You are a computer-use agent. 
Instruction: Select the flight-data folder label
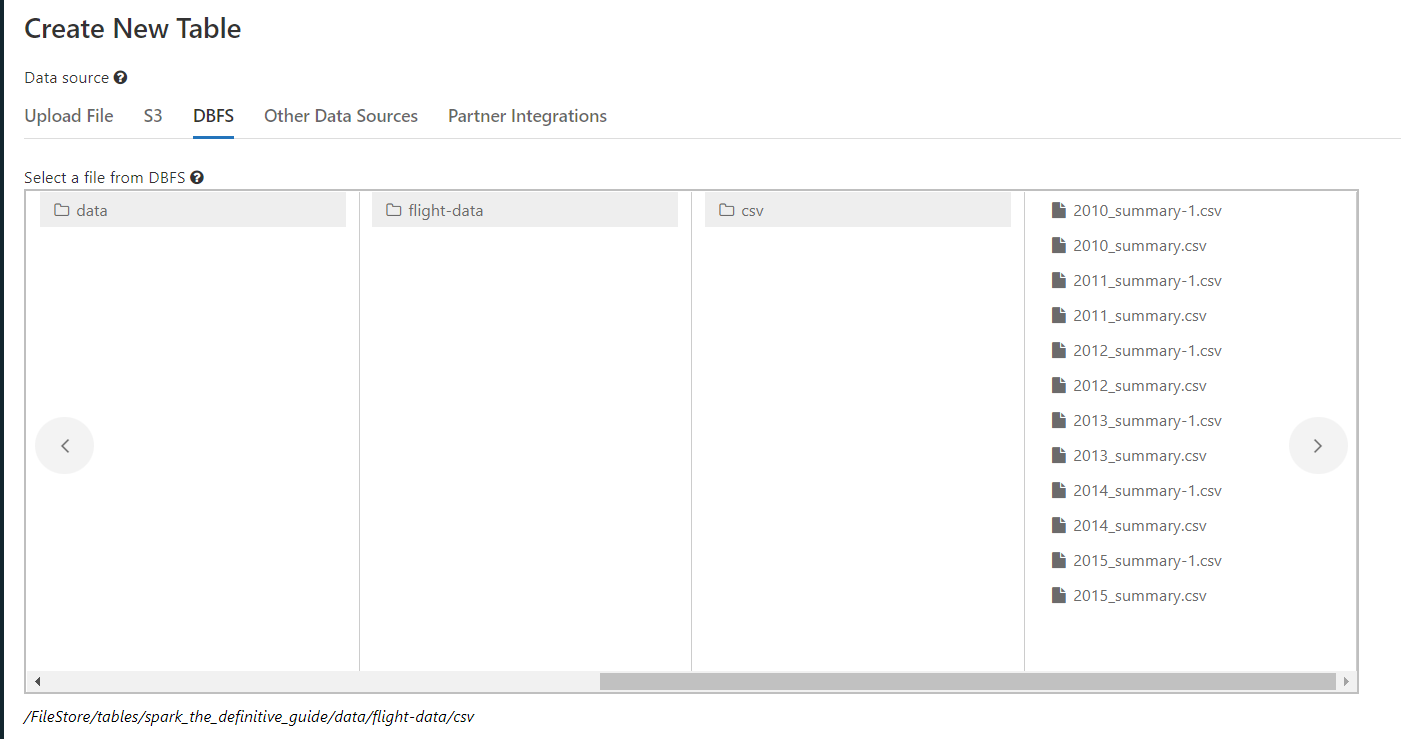click(446, 211)
